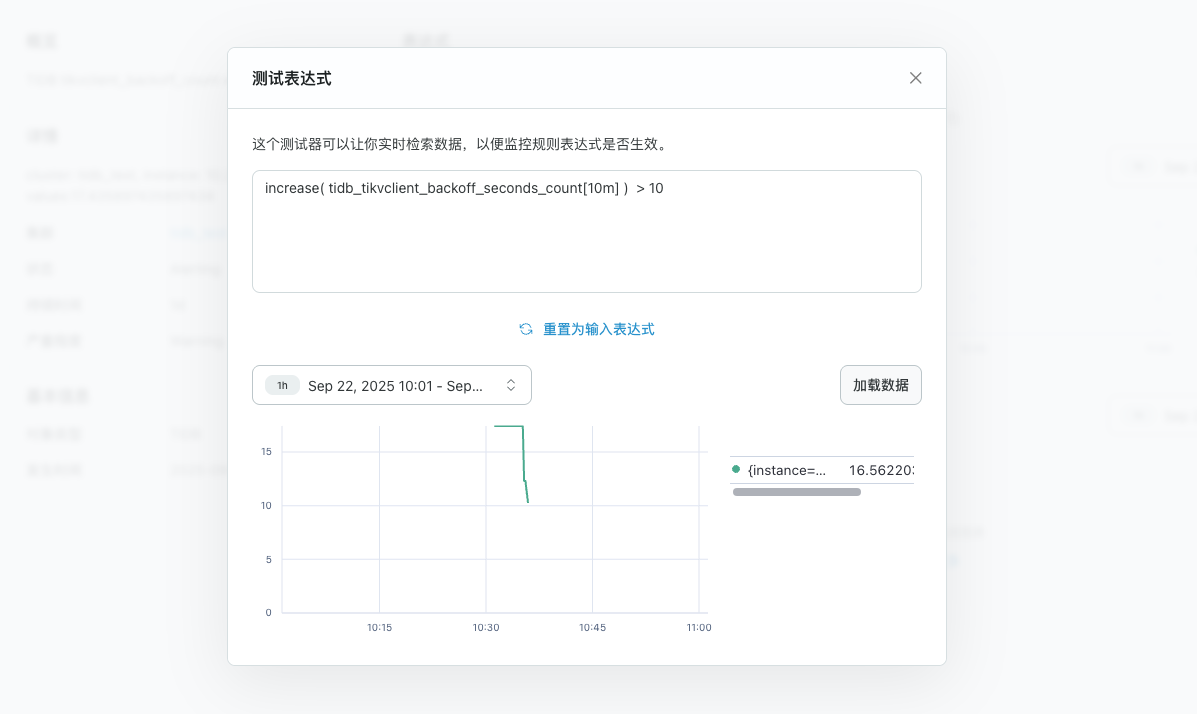Image resolution: width=1197 pixels, height=714 pixels.
Task: Click the up-down chevron in the time range selector
Action: [x=511, y=385]
